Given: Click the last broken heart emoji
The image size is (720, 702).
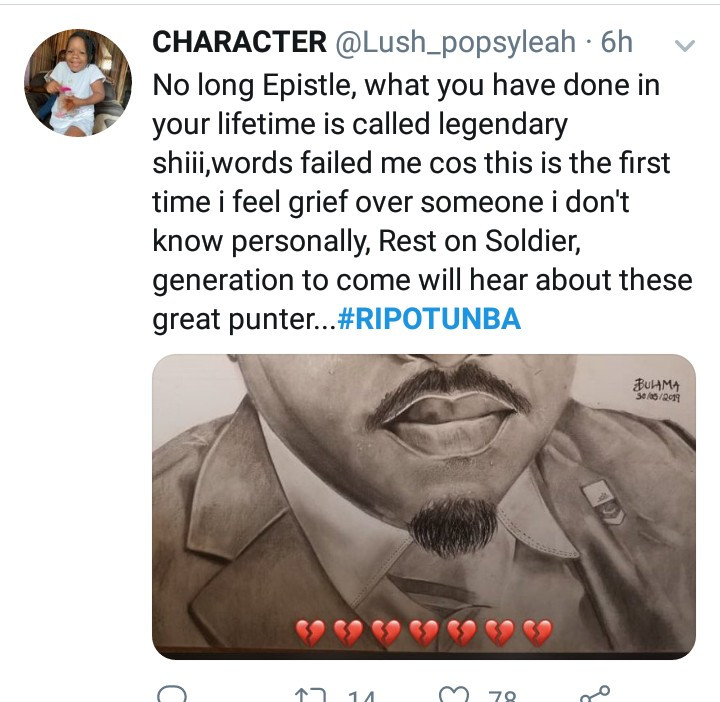Looking at the screenshot, I should 538,633.
